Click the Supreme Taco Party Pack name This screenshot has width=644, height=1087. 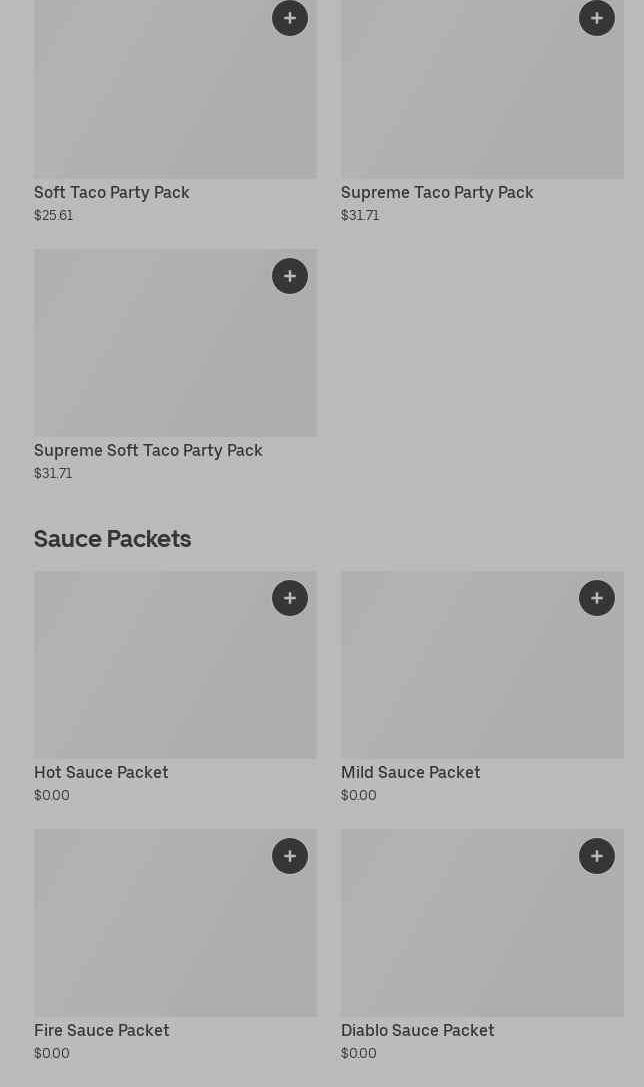point(437,192)
